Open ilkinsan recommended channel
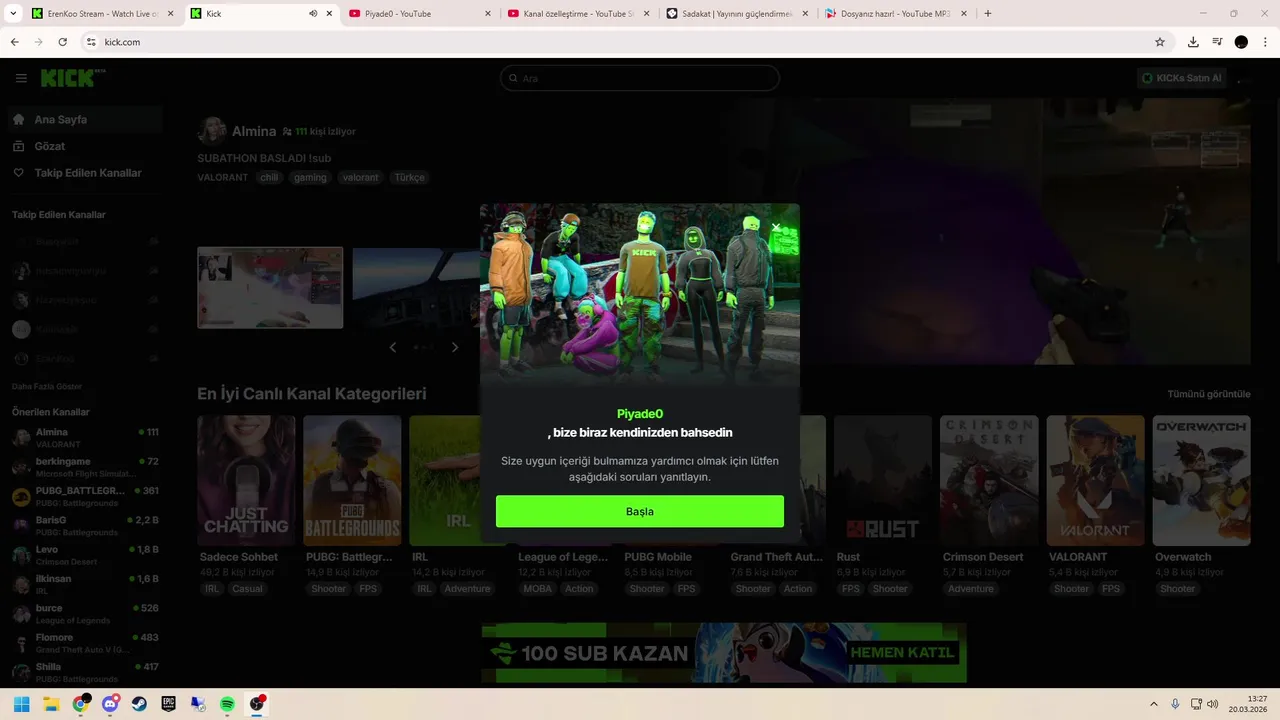 coord(84,584)
